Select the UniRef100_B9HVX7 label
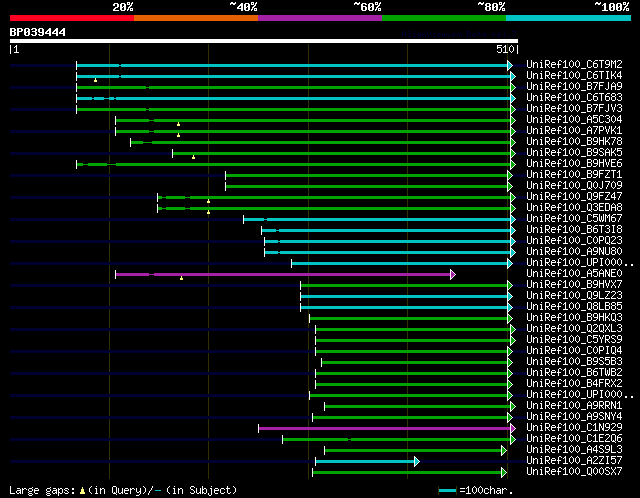The height and width of the screenshot is (498, 640). 574,285
